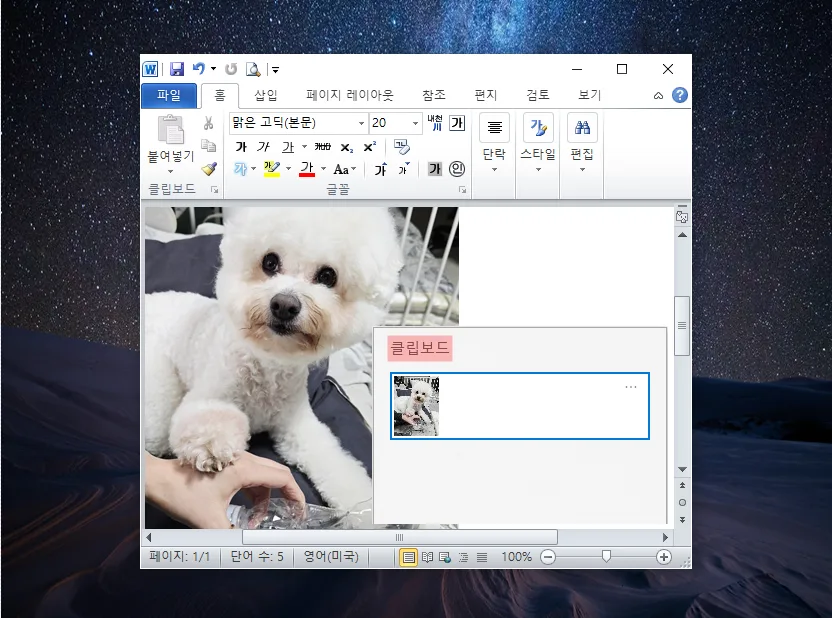
Task: Jump to next page double-arrow icon
Action: click(x=682, y=519)
